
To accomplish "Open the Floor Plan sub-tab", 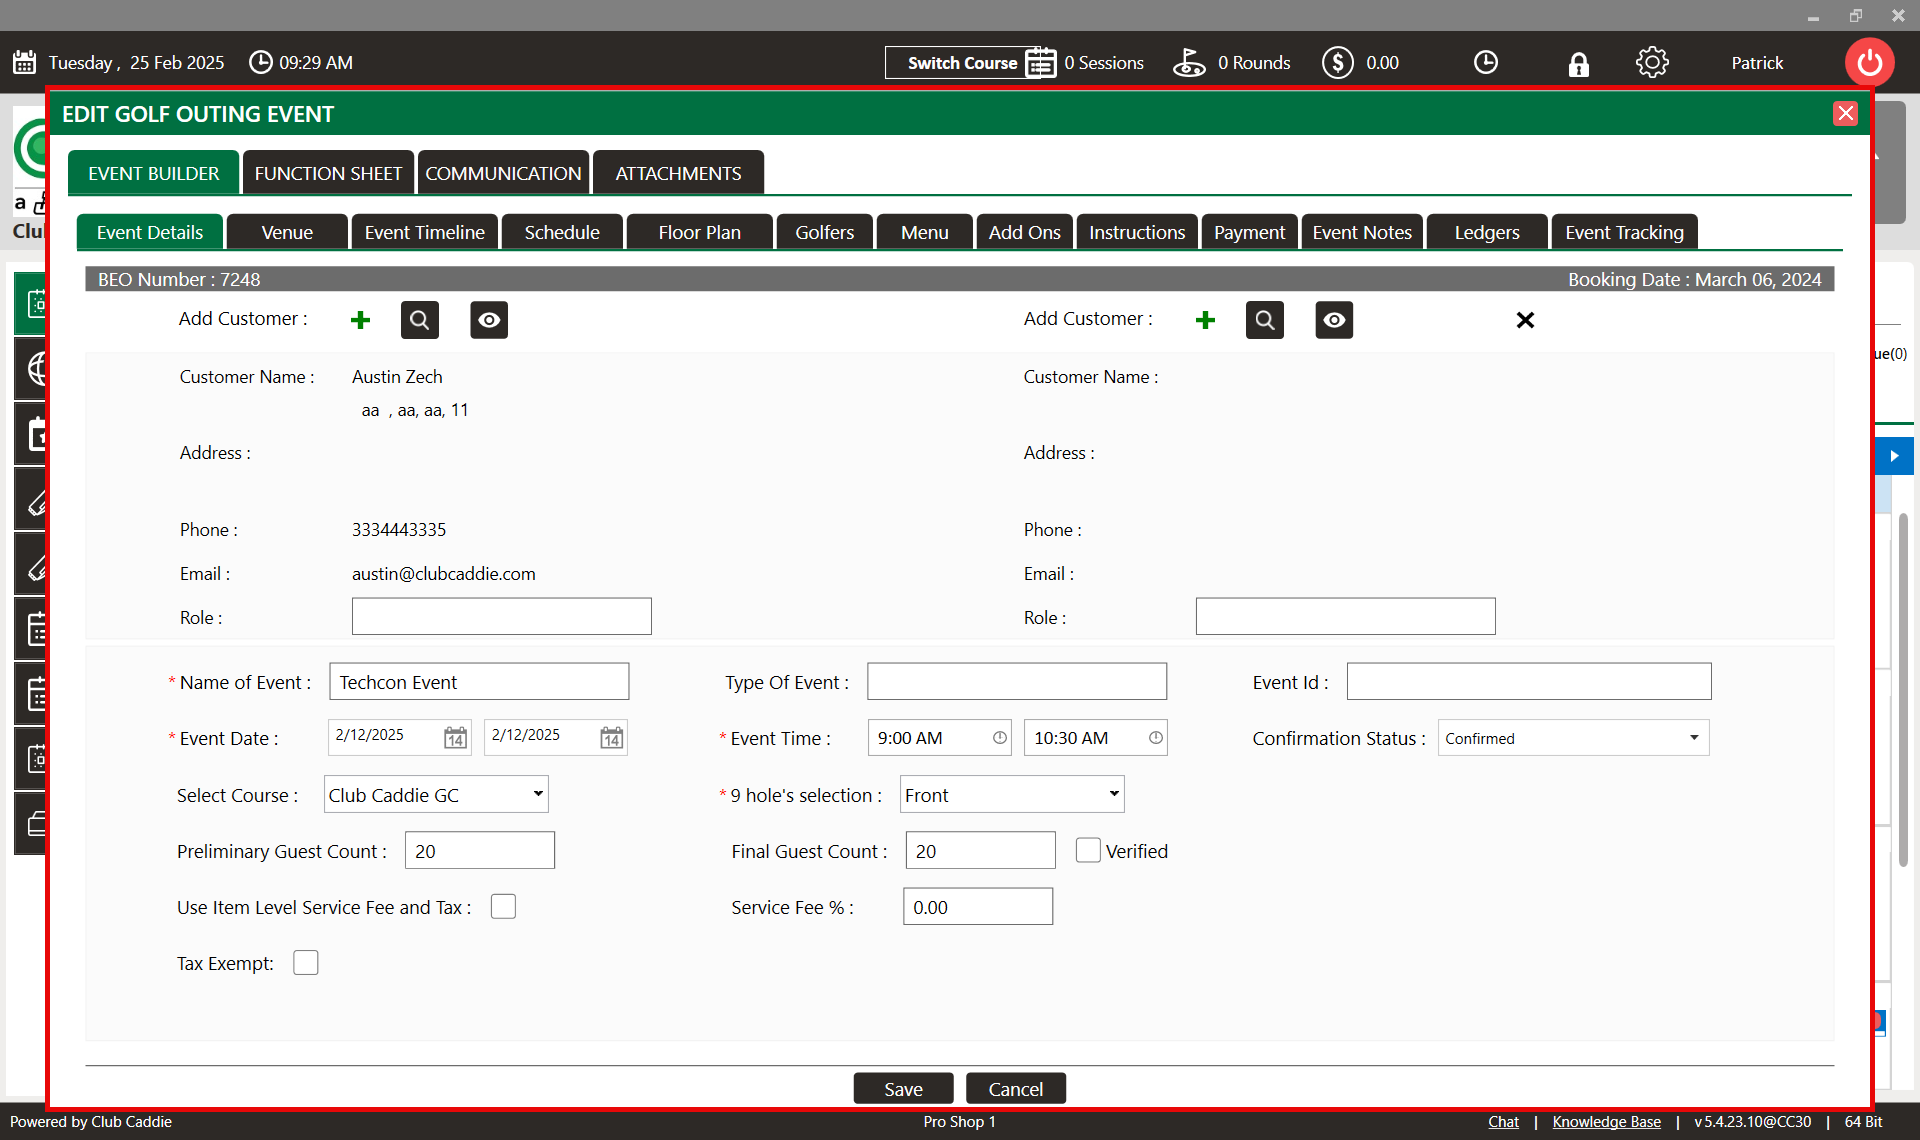I will click(699, 232).
